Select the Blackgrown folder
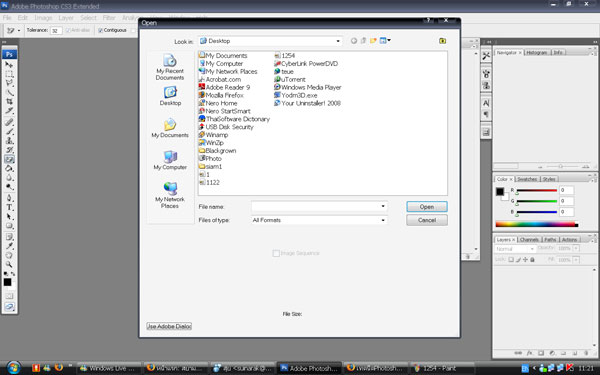Image resolution: width=600 pixels, height=375 pixels. [x=217, y=151]
